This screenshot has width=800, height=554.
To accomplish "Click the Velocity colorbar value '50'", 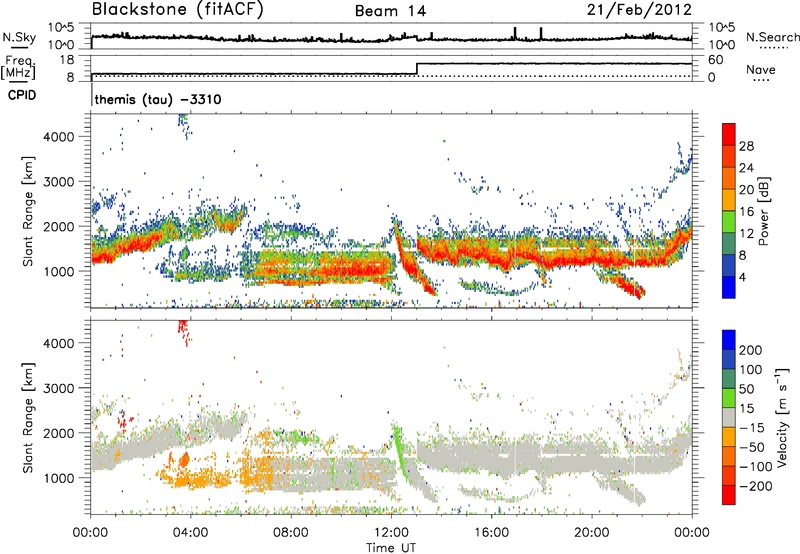I will click(x=746, y=389).
